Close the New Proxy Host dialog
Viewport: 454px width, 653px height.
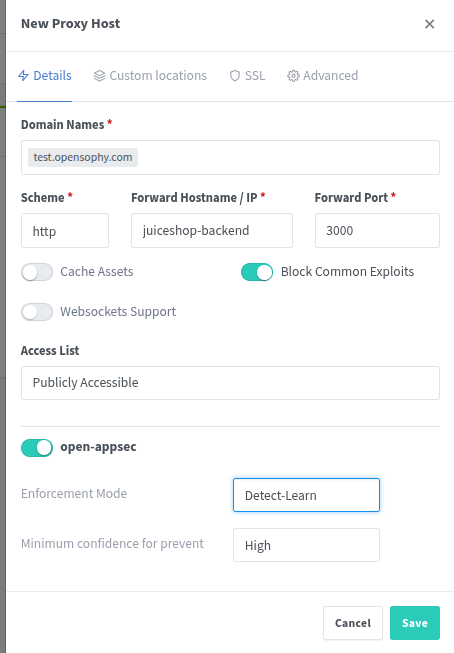tap(429, 24)
